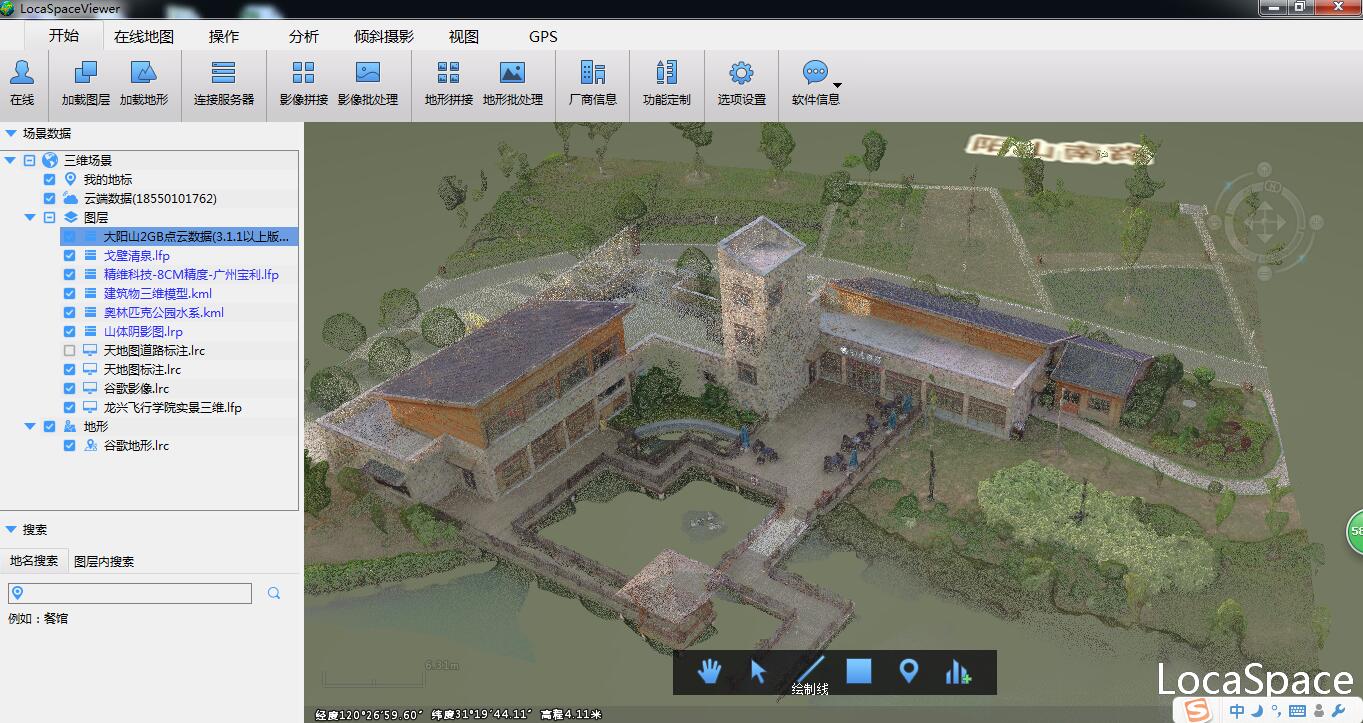
Task: Select the hand pan tool in viewport toolbar
Action: pyautogui.click(x=709, y=671)
